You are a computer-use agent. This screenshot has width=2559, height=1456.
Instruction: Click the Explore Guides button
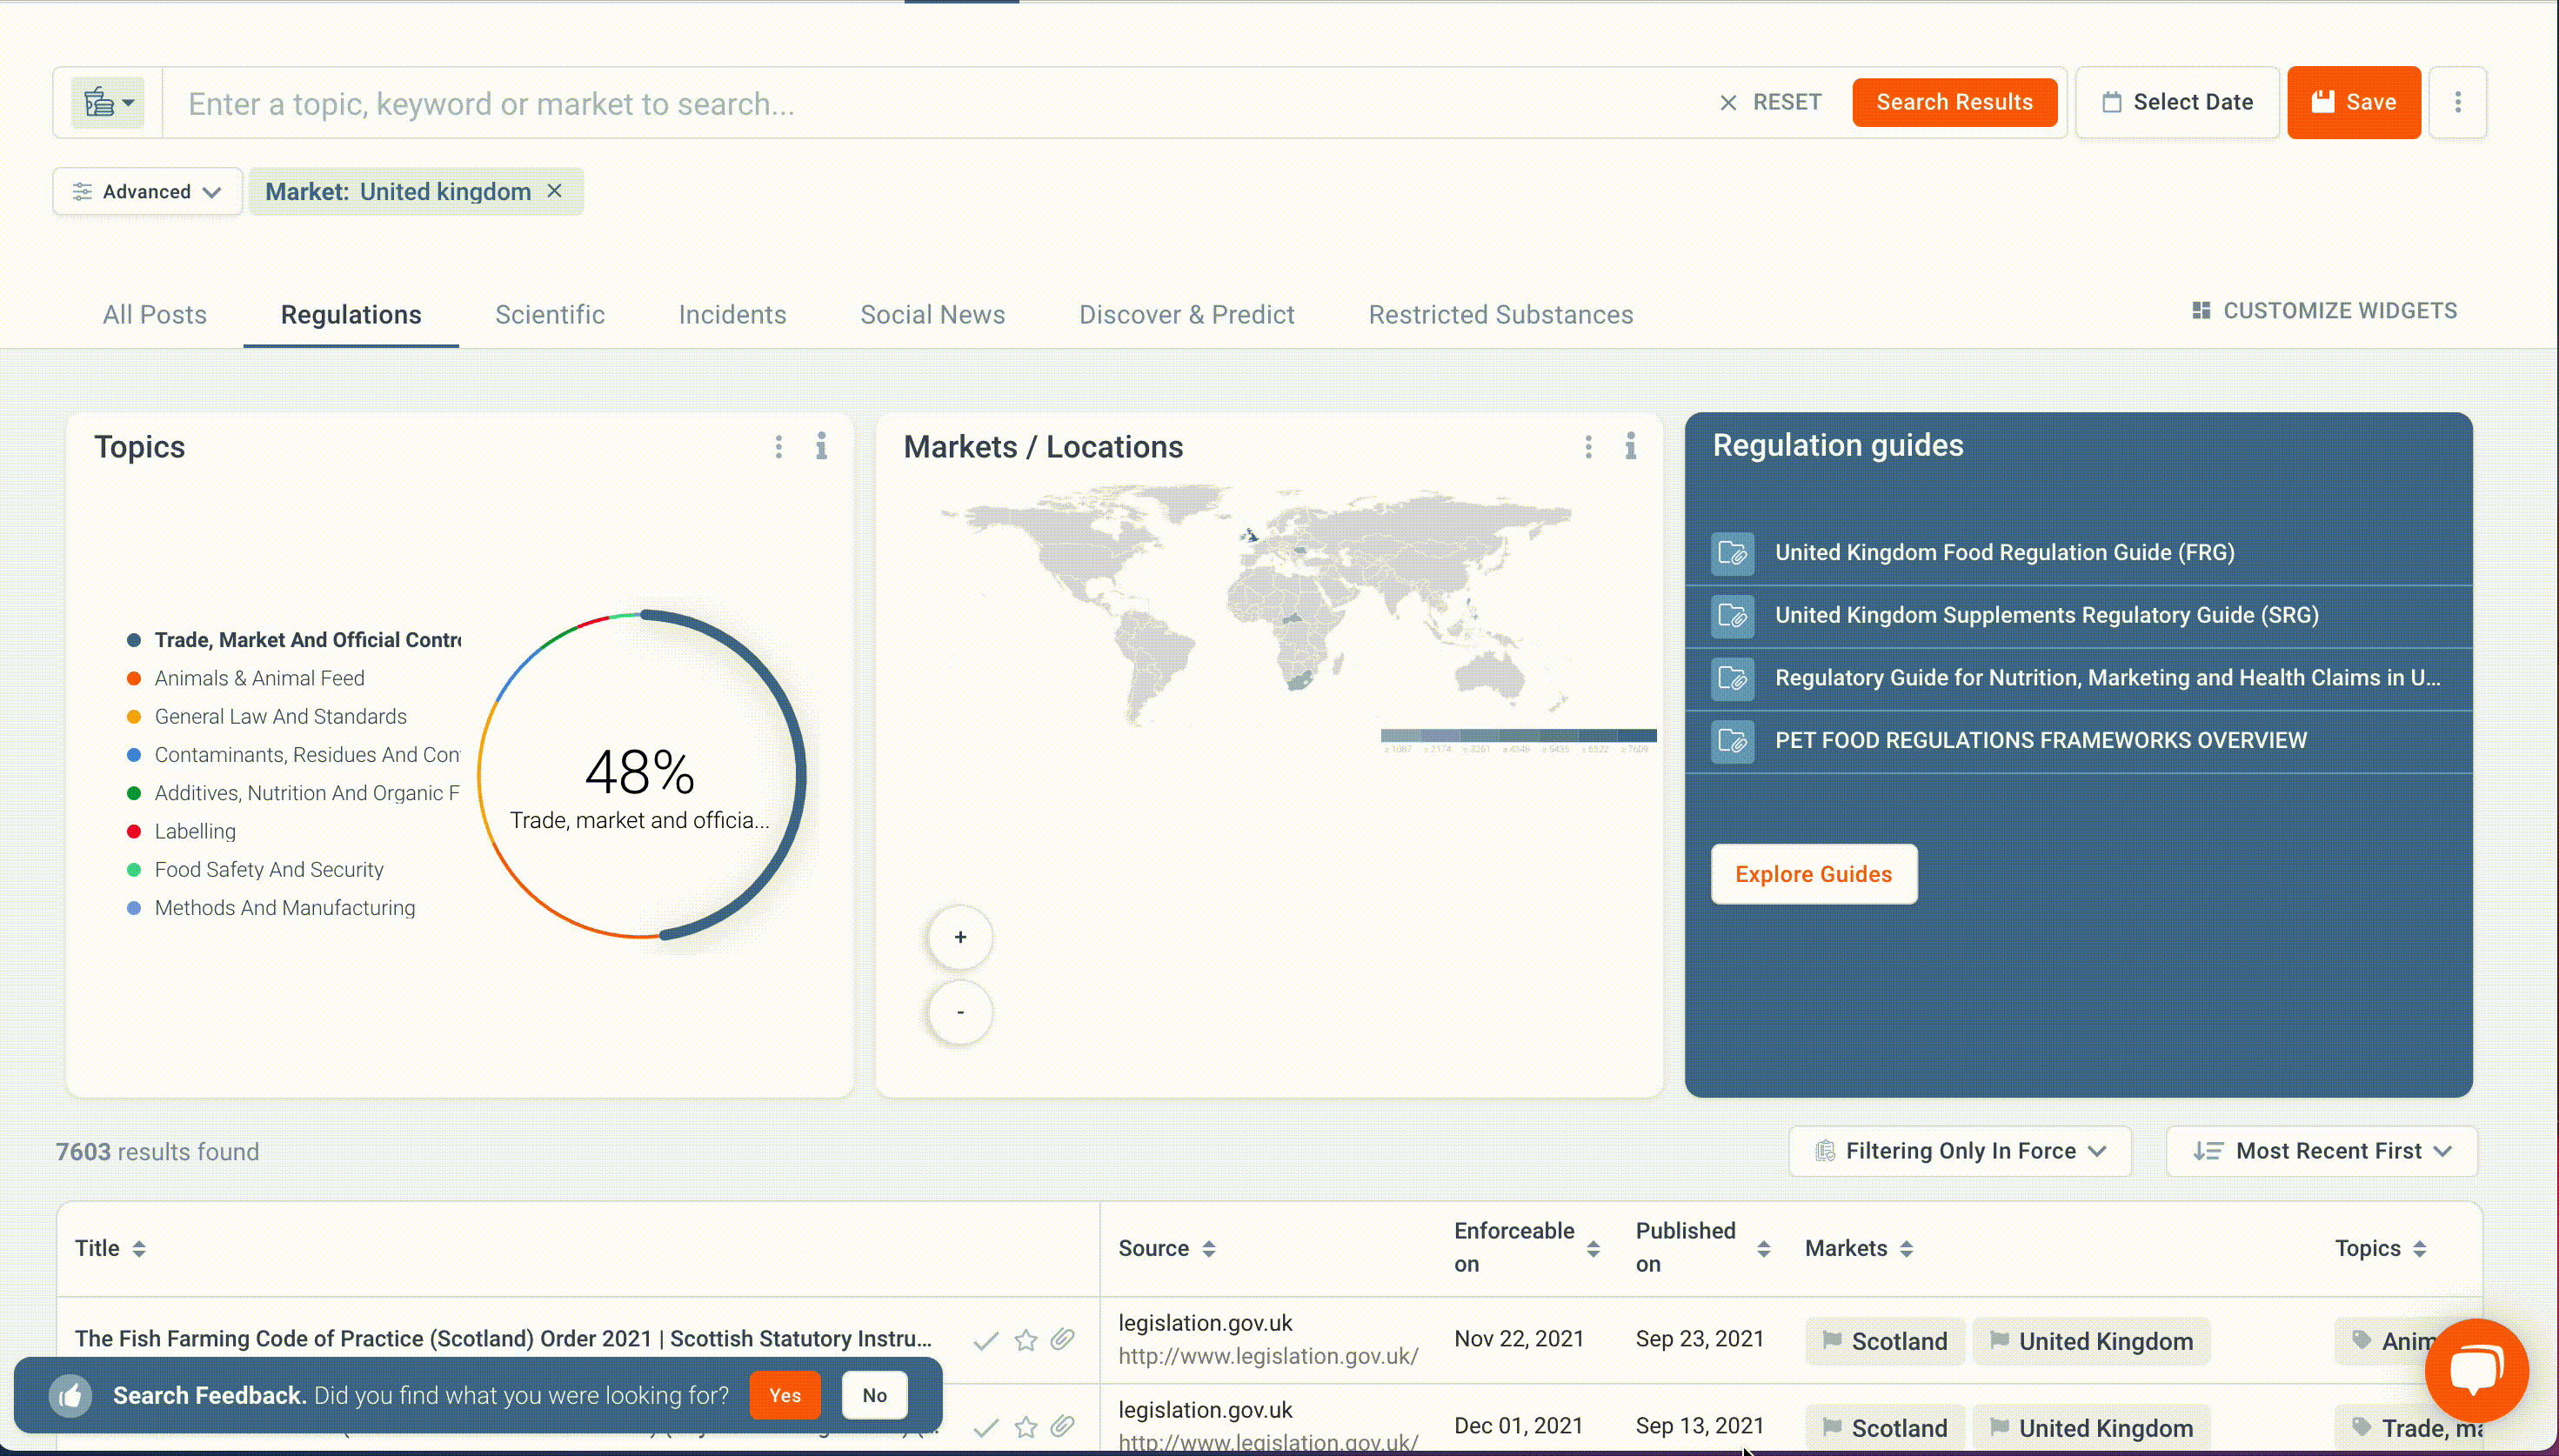click(x=1813, y=874)
